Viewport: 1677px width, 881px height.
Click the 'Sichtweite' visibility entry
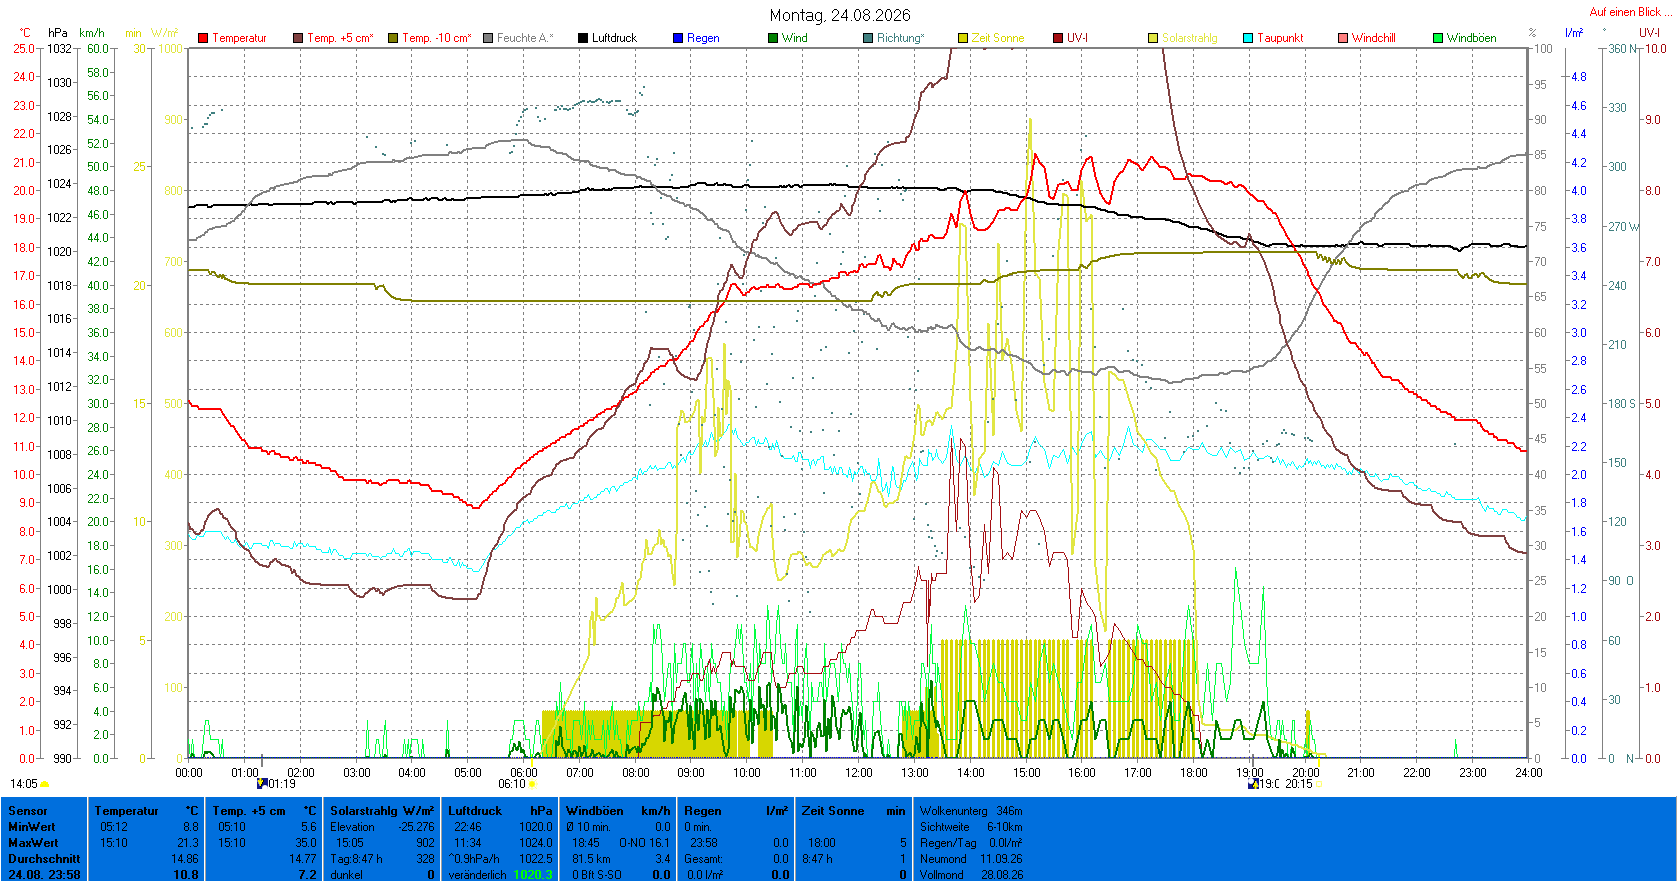(x=971, y=827)
